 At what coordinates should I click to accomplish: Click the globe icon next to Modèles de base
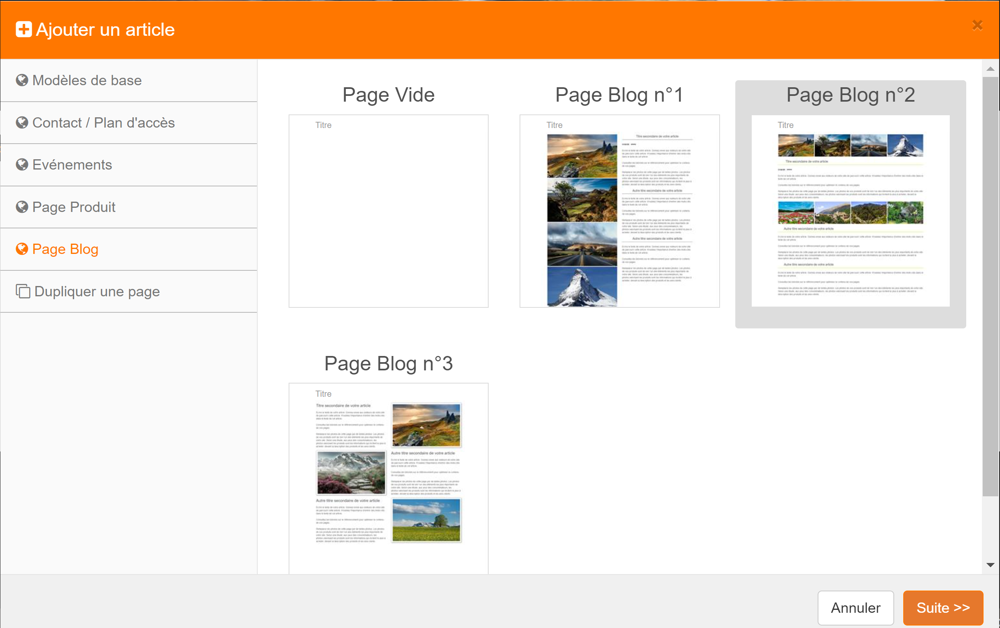pyautogui.click(x=22, y=81)
